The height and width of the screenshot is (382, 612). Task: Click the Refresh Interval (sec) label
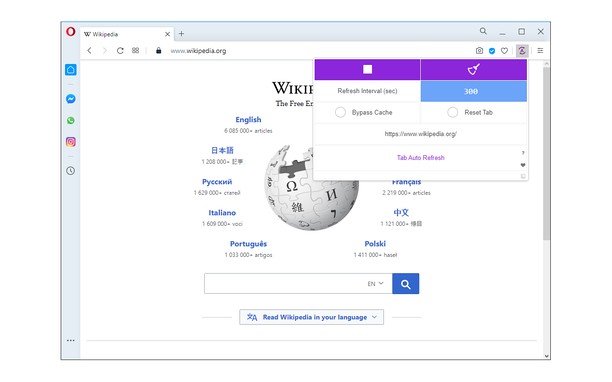[367, 91]
